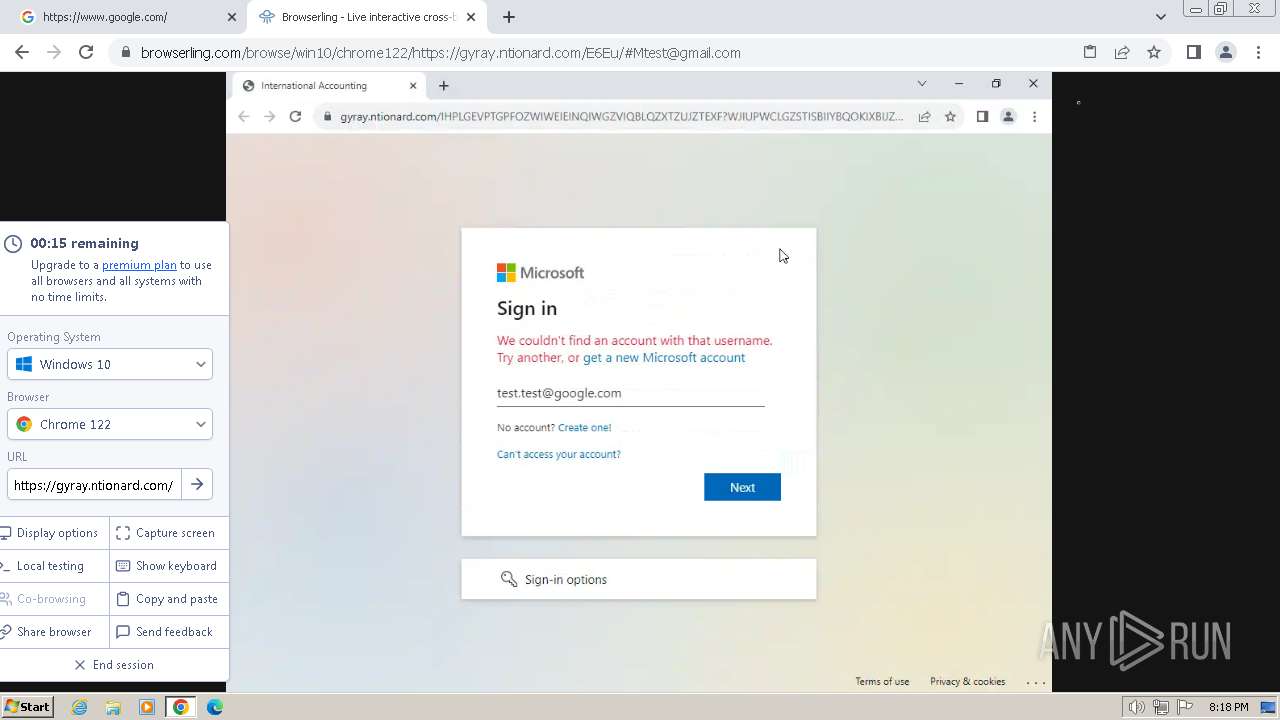Open new tab in inner remote browser
The width and height of the screenshot is (1280, 720).
pyautogui.click(x=444, y=86)
